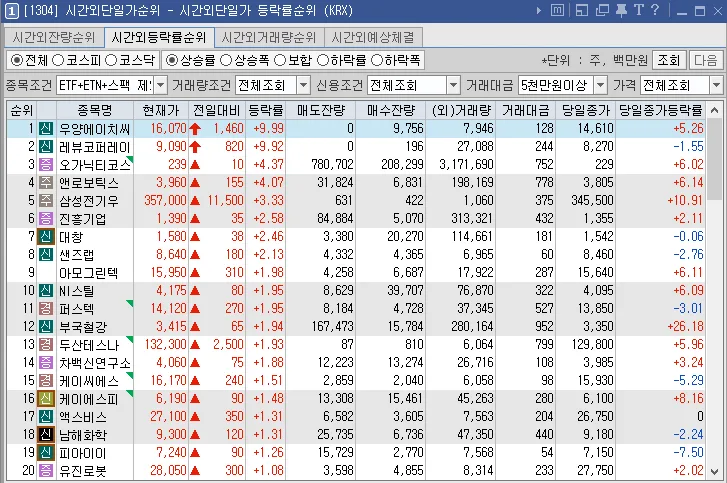Click the 신 badge next to 부국철강
The height and width of the screenshot is (483, 727).
(x=45, y=327)
